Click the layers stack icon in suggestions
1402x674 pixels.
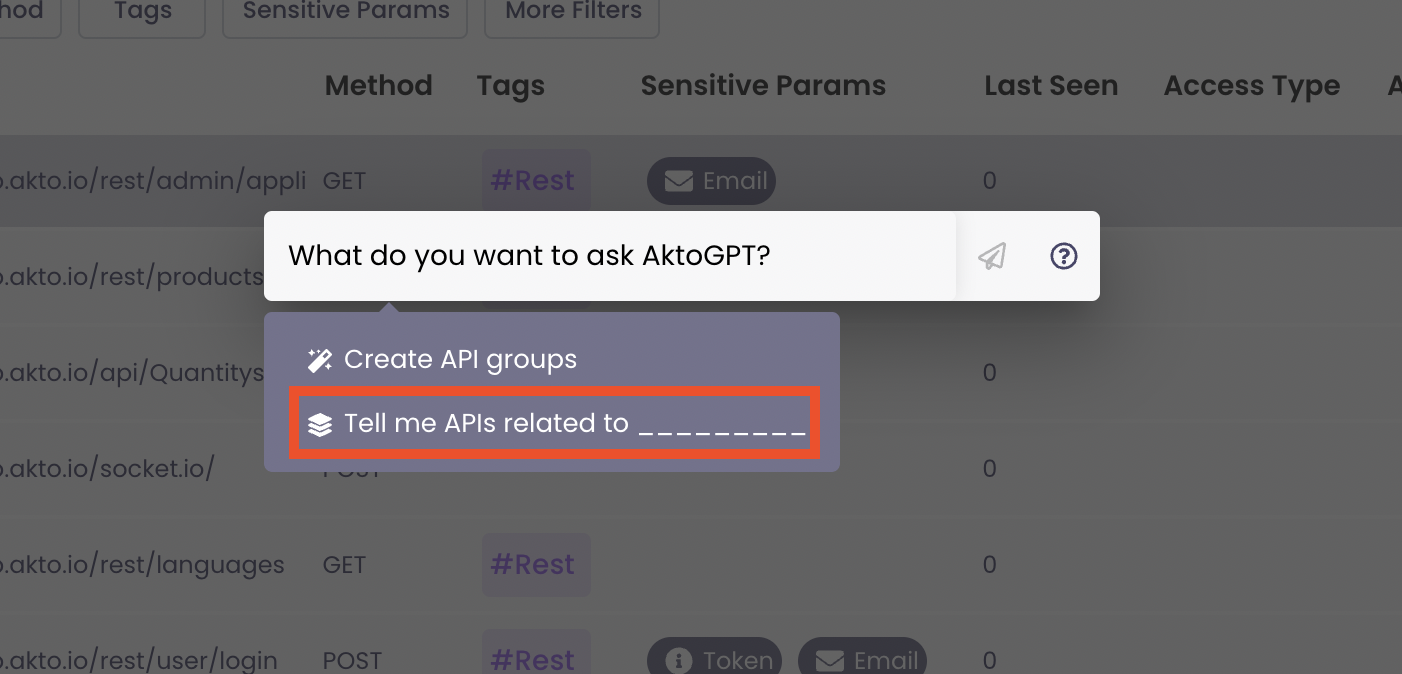(x=319, y=425)
